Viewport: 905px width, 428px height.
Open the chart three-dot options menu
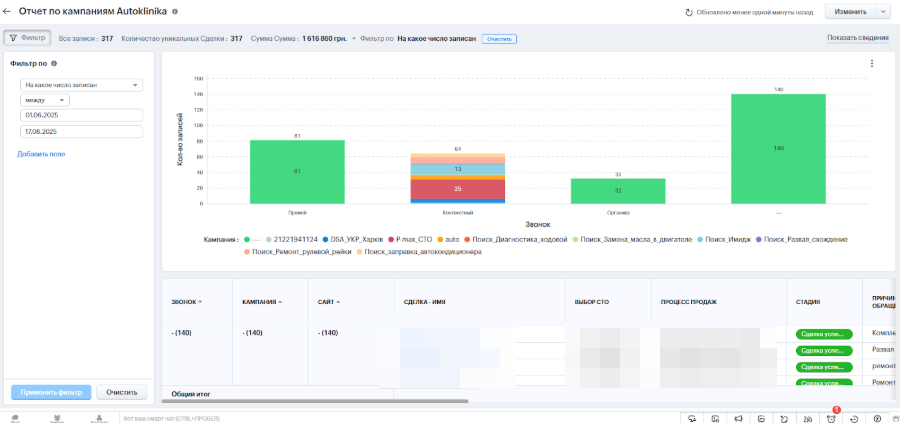click(872, 64)
